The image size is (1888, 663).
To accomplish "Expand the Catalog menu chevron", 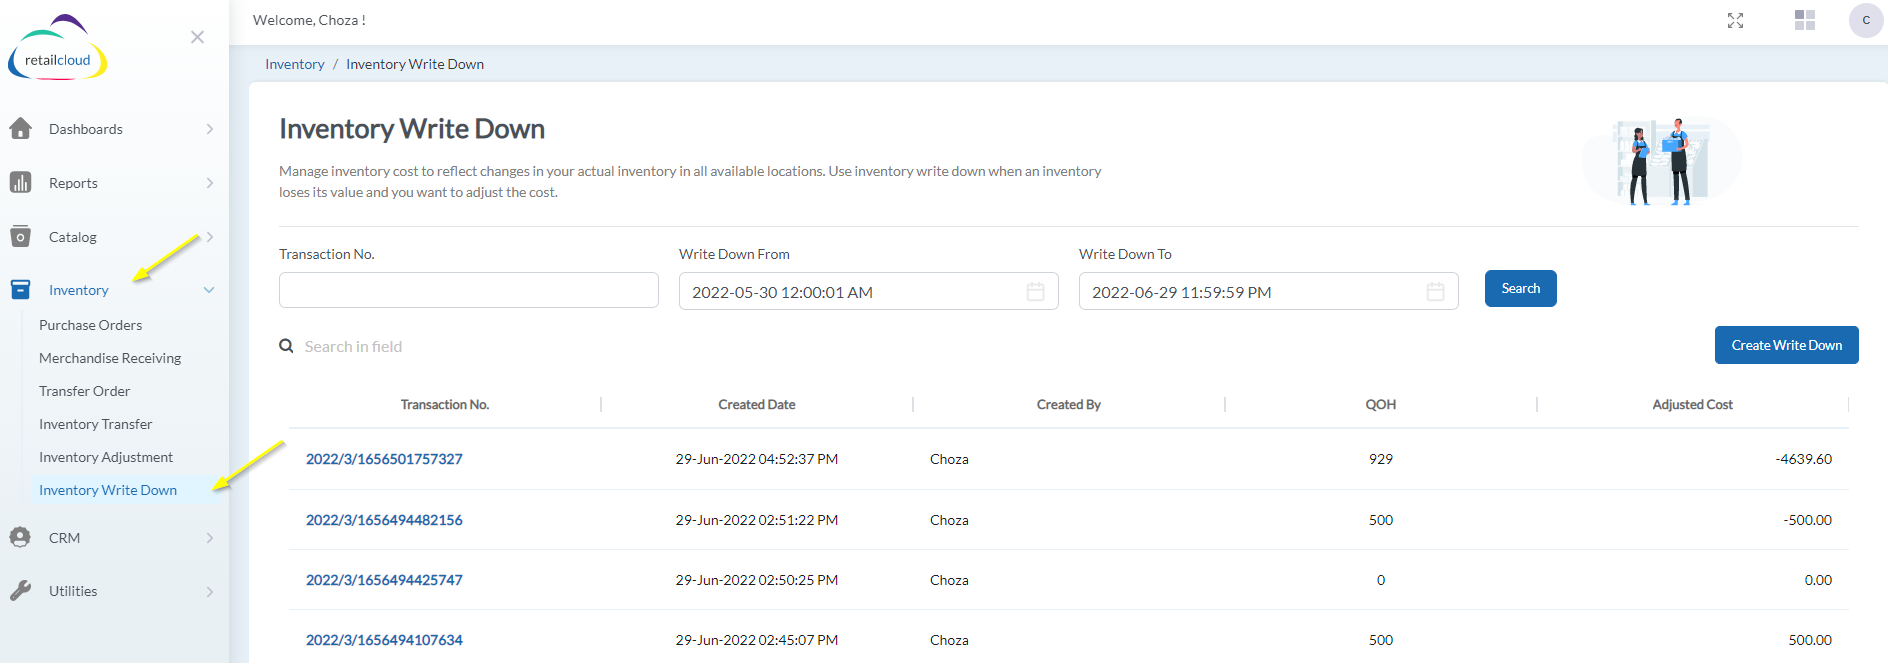I will coord(209,237).
